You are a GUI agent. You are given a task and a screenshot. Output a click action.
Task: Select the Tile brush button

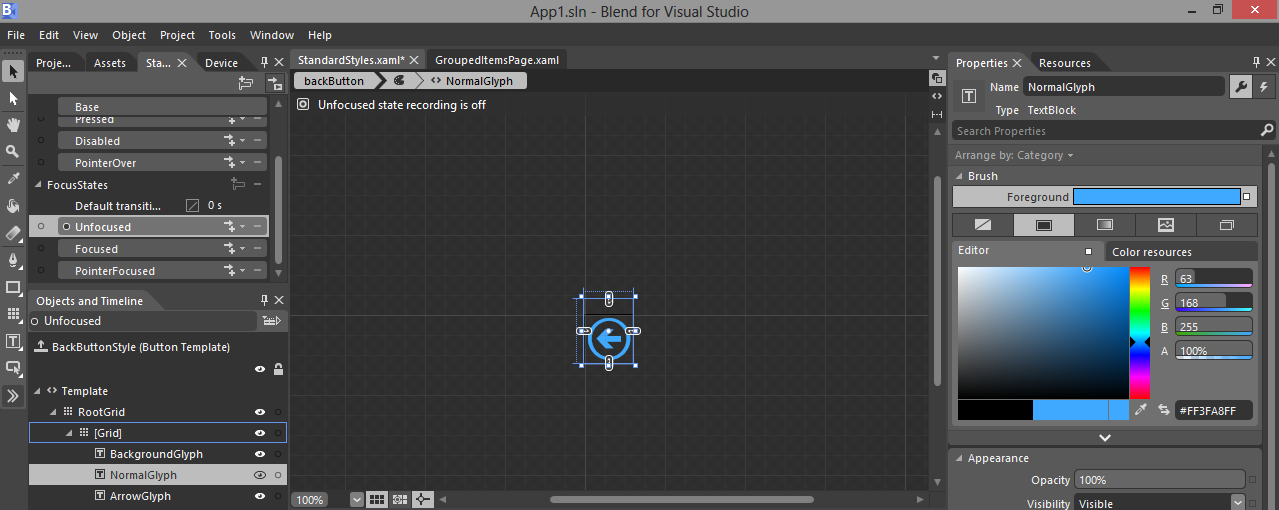click(x=1166, y=225)
